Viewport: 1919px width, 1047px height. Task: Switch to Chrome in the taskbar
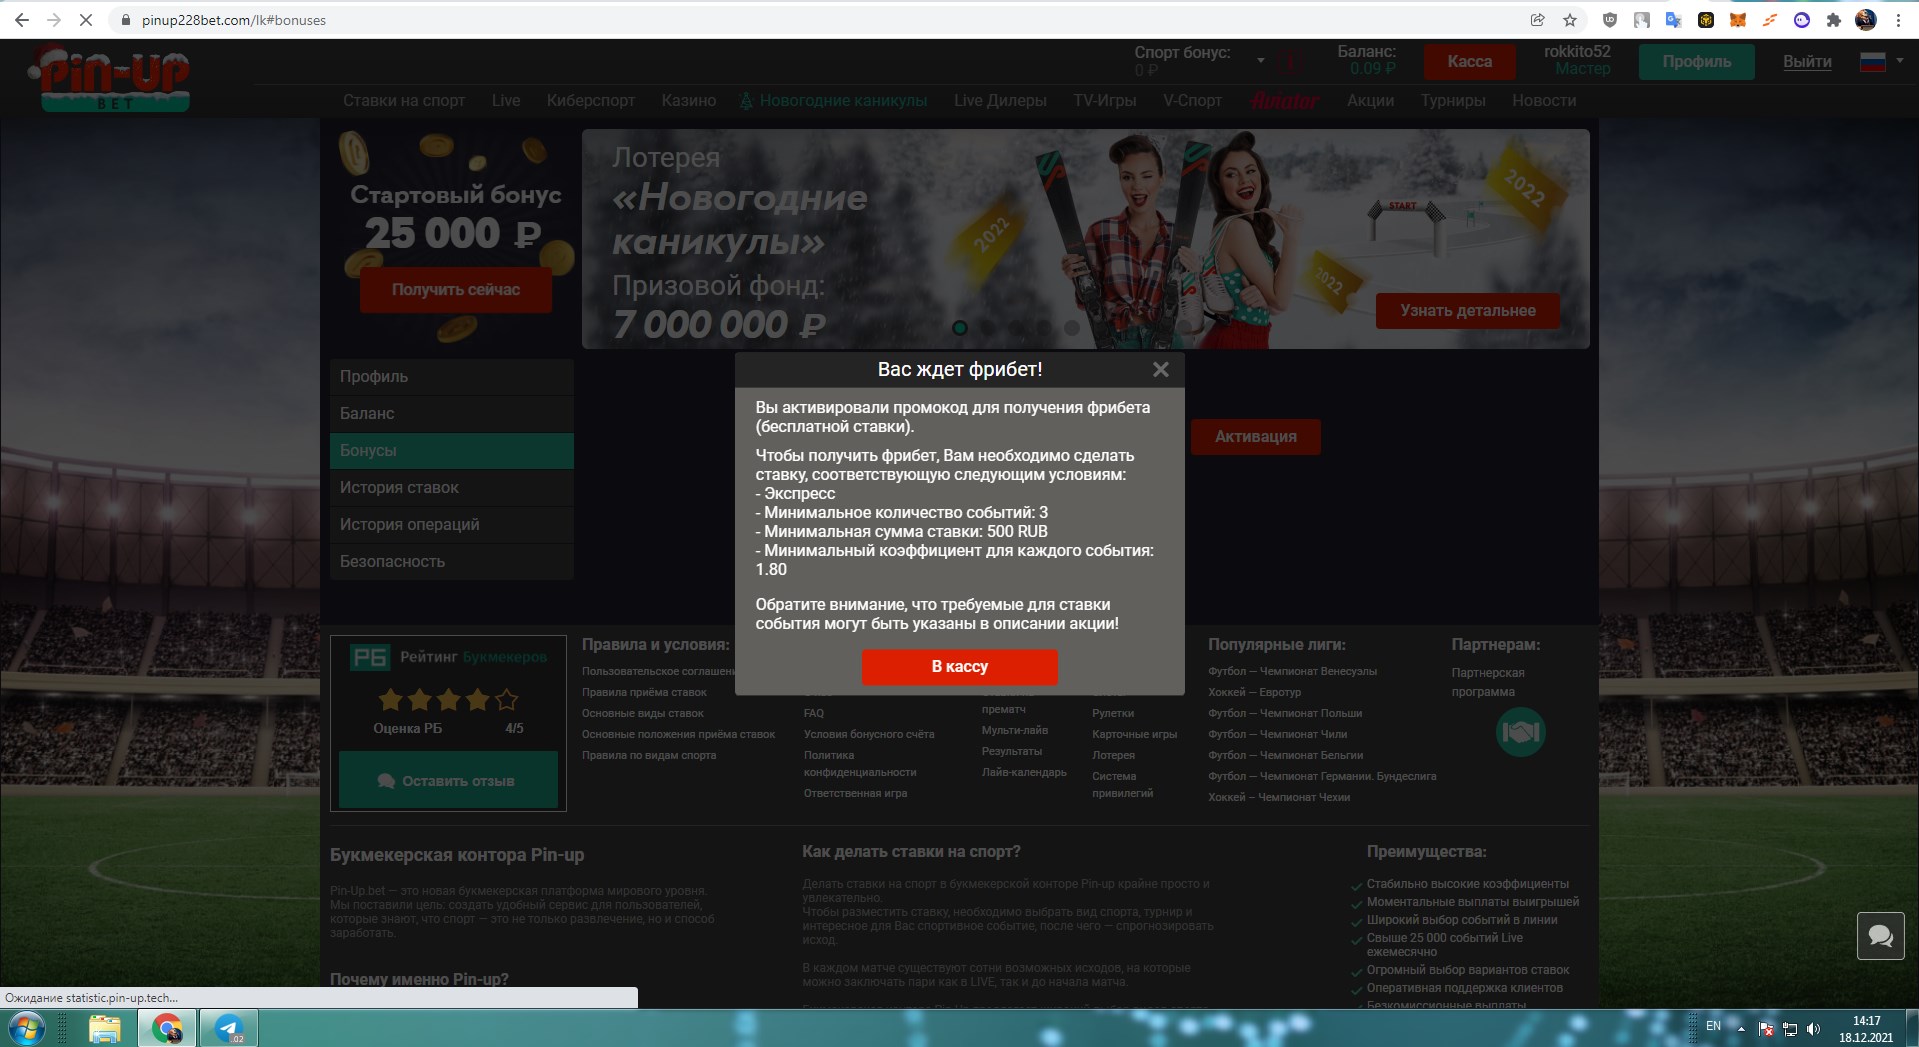point(167,1028)
